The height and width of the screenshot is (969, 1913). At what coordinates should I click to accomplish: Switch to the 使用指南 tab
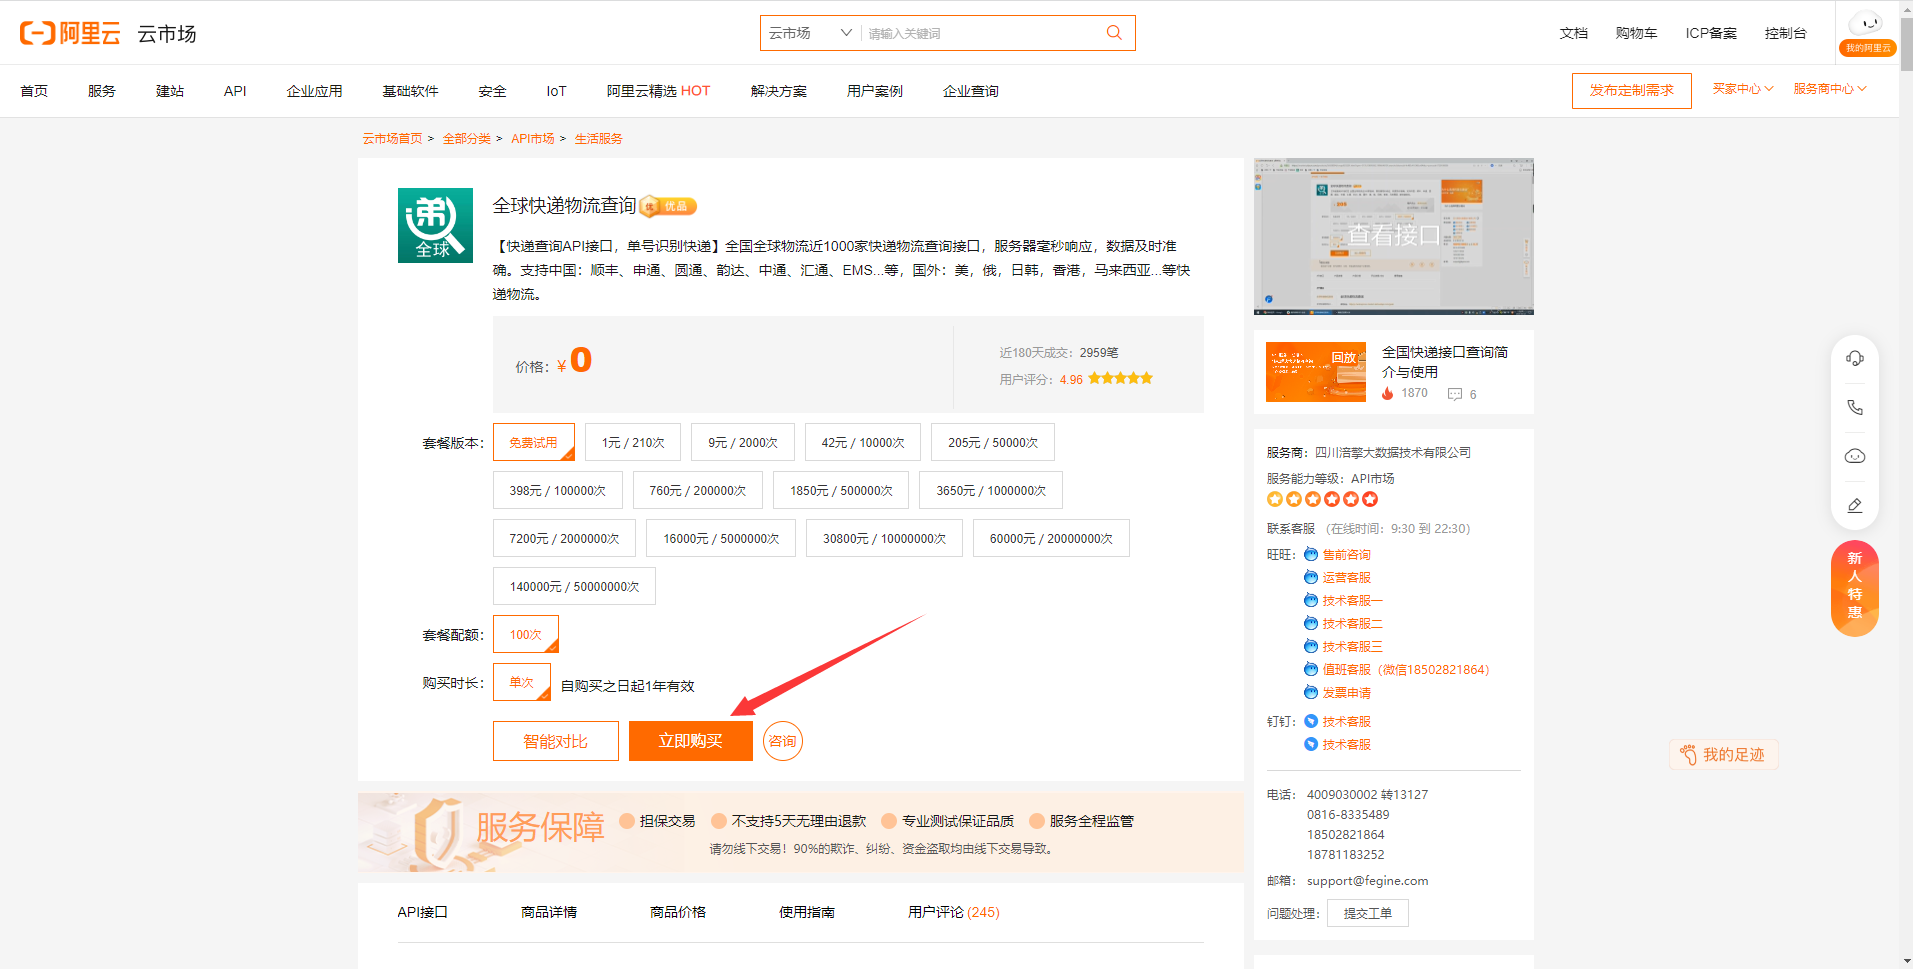(x=807, y=912)
